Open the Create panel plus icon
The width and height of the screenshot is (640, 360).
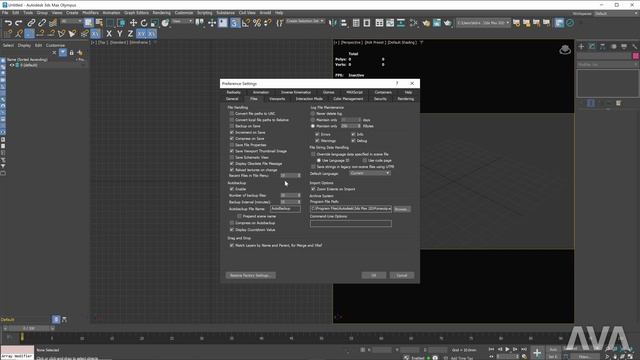(x=581, y=47)
